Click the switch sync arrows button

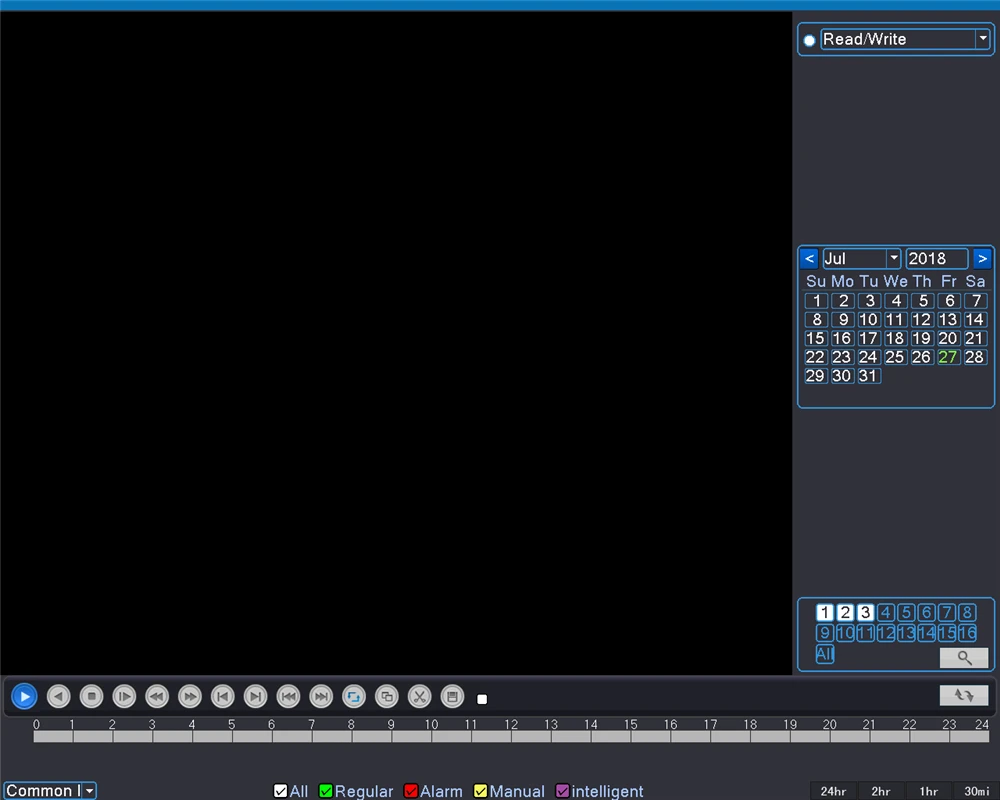click(x=964, y=695)
